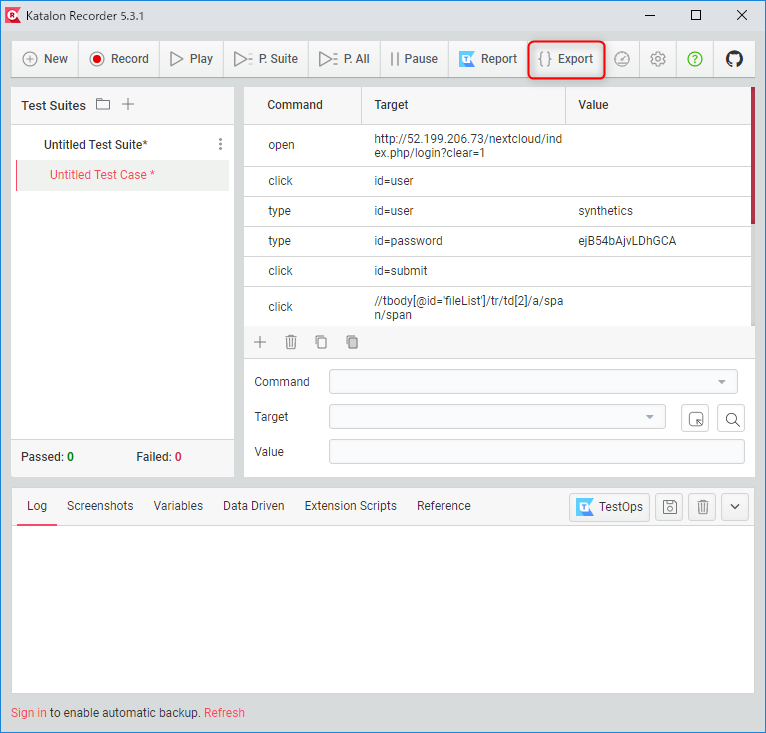Open the Report button
766x733 pixels.
click(x=488, y=59)
